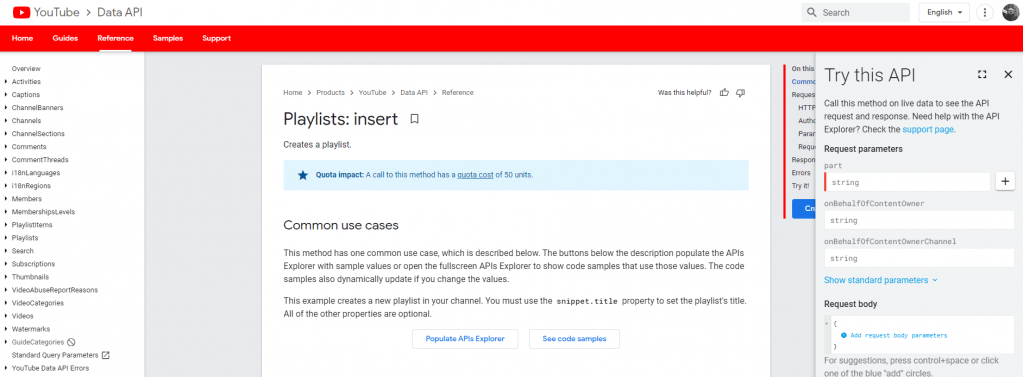Jump to Errors in page contents
The height and width of the screenshot is (377, 1023).
(x=801, y=173)
